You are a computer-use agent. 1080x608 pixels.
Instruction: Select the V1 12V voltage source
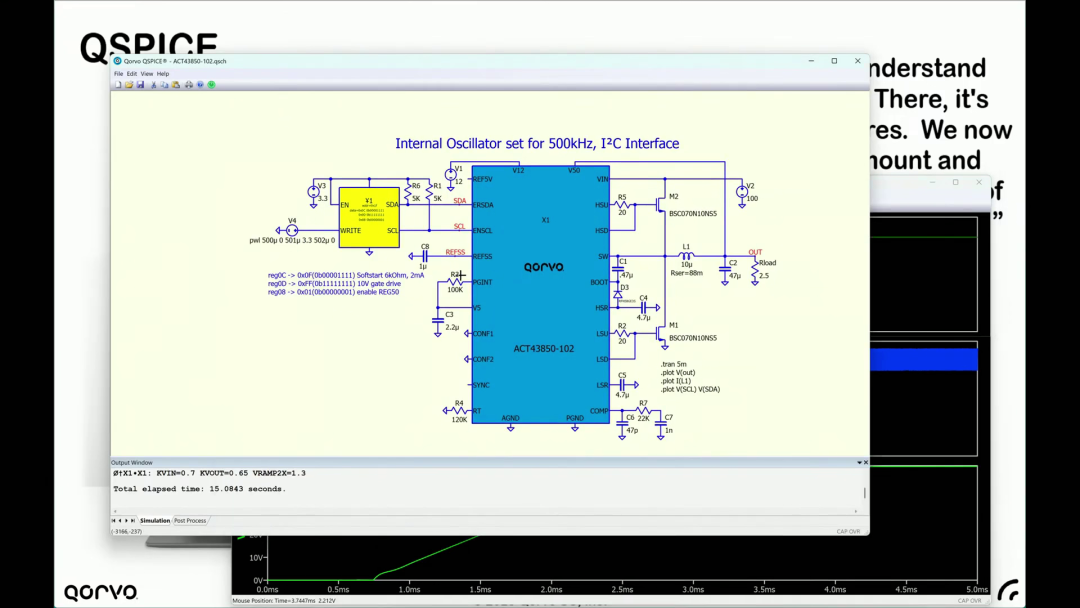coord(450,175)
